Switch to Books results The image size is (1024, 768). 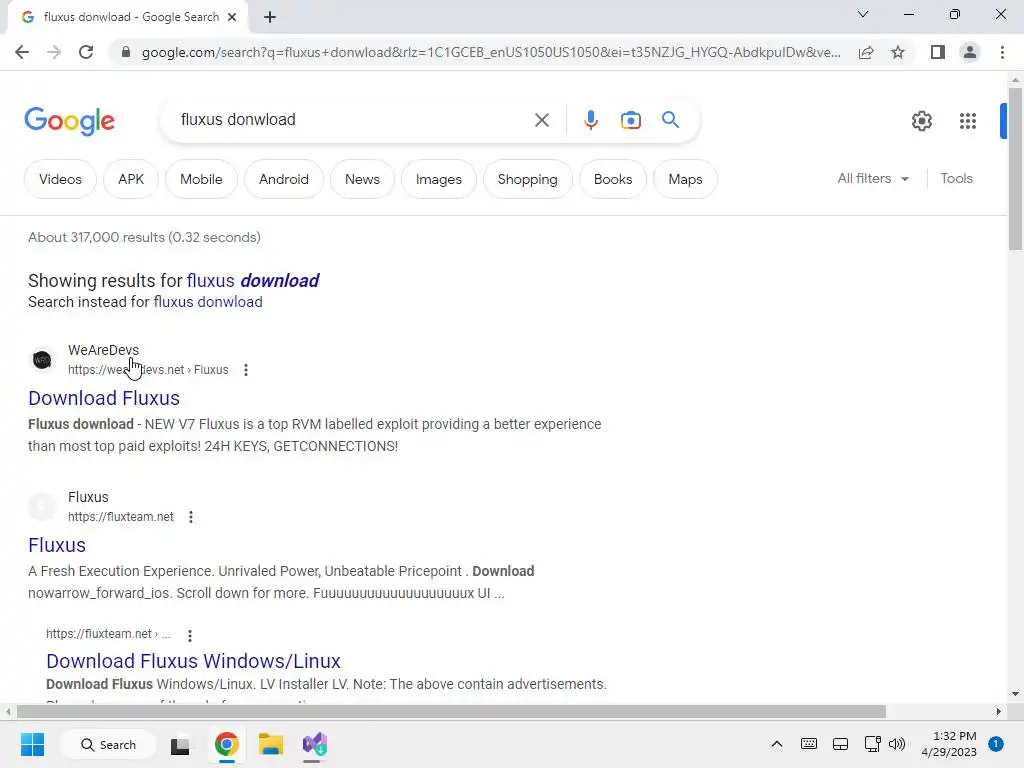pyautogui.click(x=613, y=179)
